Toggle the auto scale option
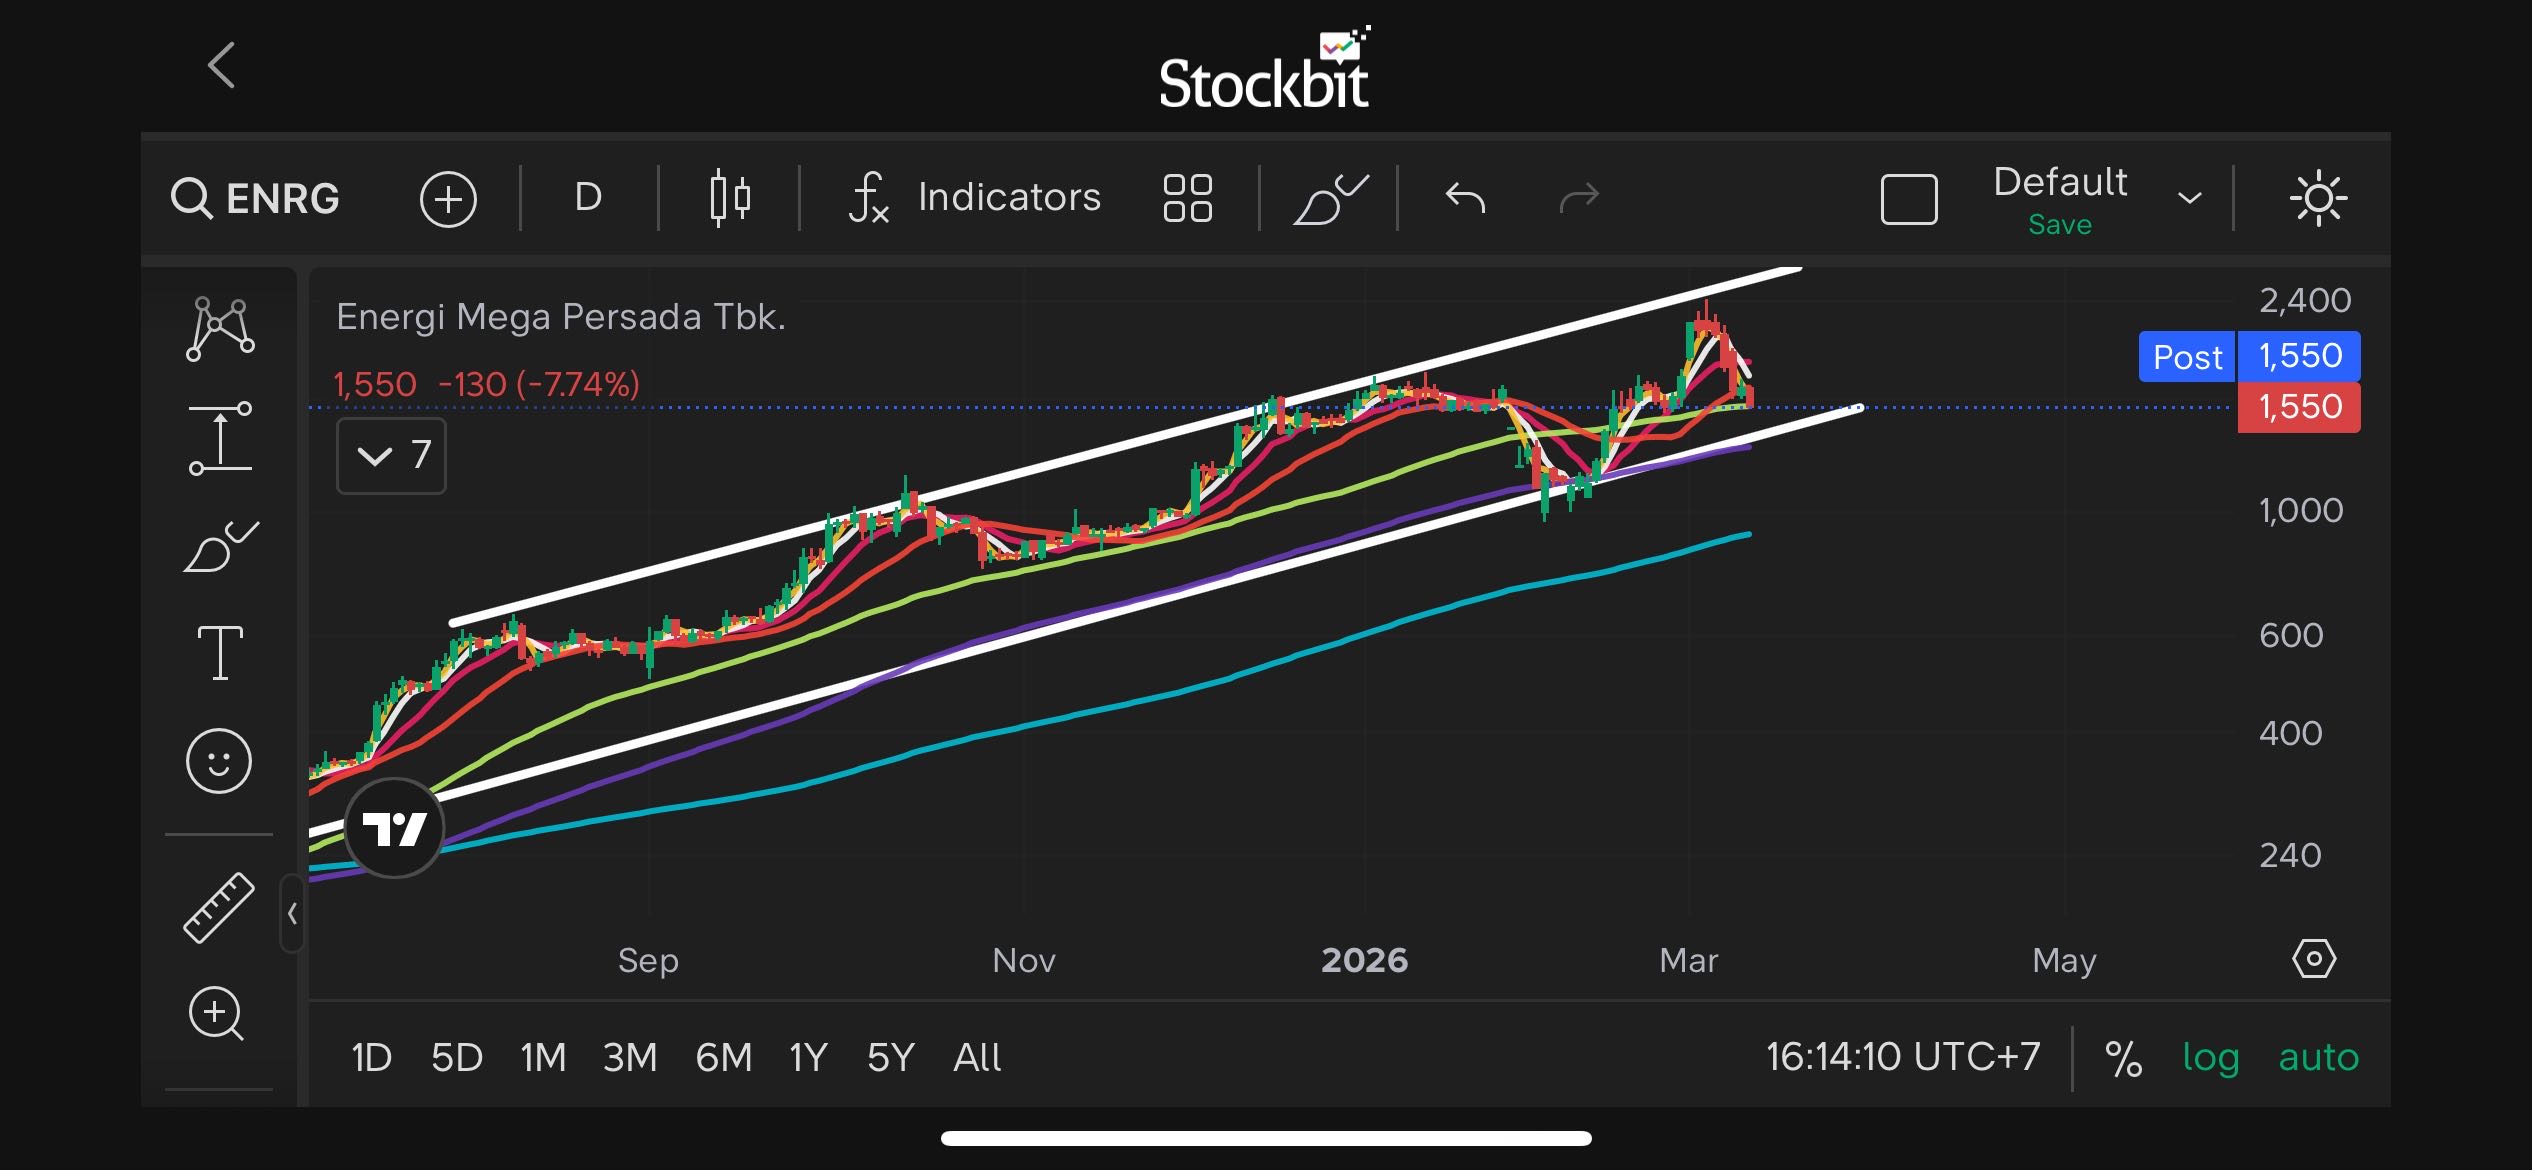 pyautogui.click(x=2317, y=1057)
